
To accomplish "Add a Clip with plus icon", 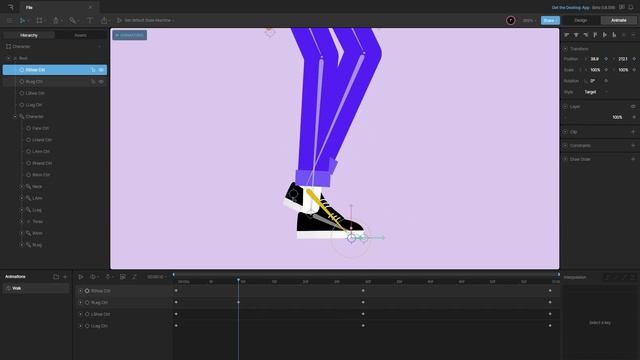I will pos(633,132).
